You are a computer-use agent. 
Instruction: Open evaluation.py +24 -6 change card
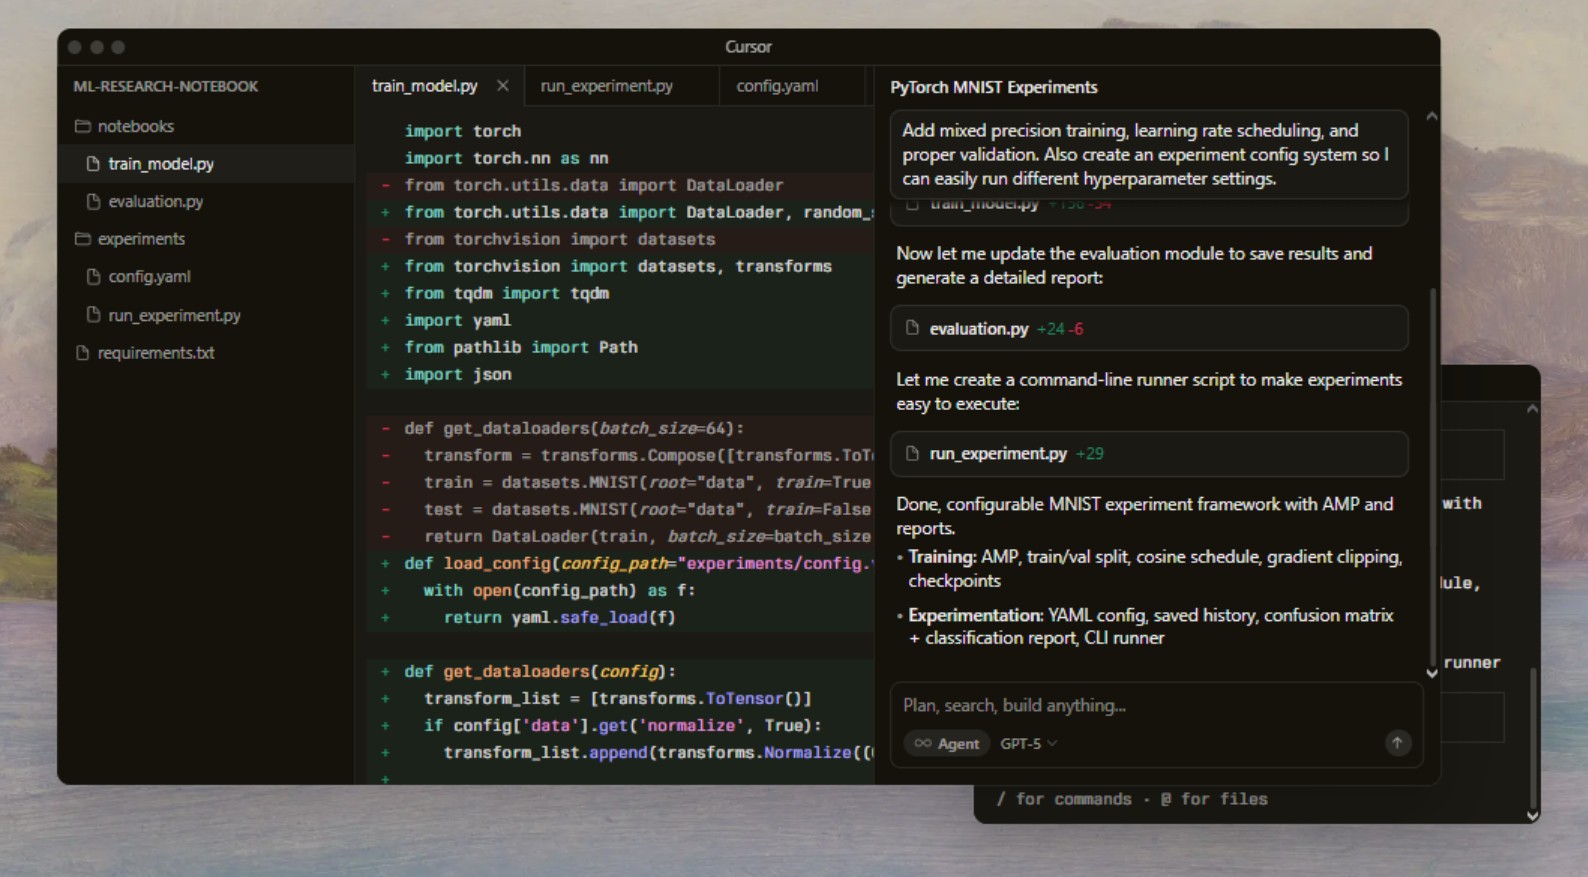1148,328
